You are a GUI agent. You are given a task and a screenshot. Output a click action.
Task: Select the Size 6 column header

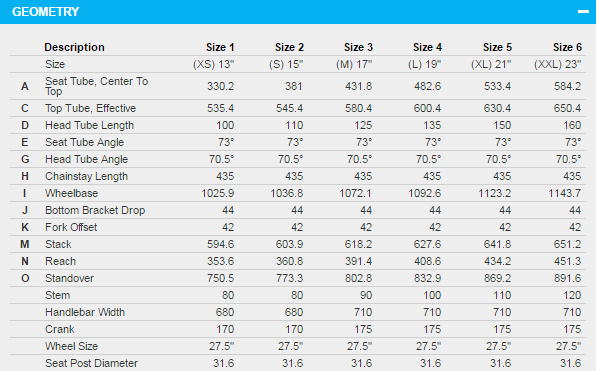pos(567,47)
